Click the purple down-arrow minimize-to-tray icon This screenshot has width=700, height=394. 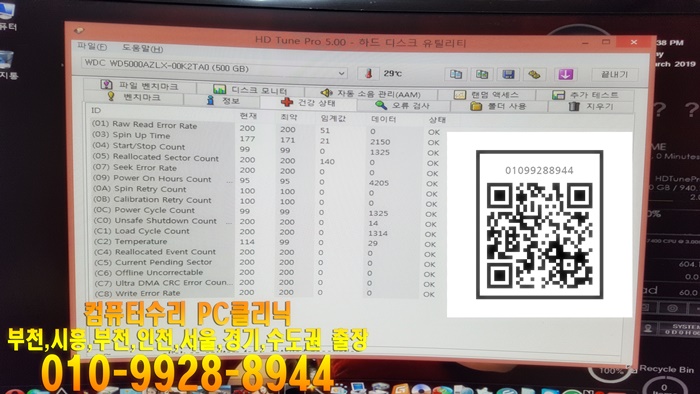point(566,75)
